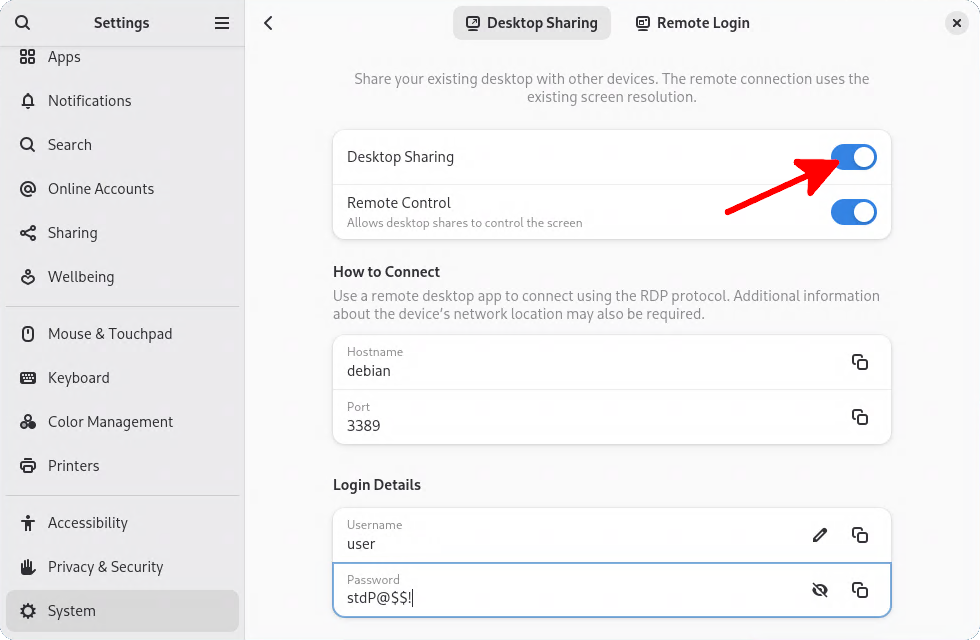The width and height of the screenshot is (980, 640).
Task: Open the Settings hamburger menu
Action: click(x=222, y=23)
